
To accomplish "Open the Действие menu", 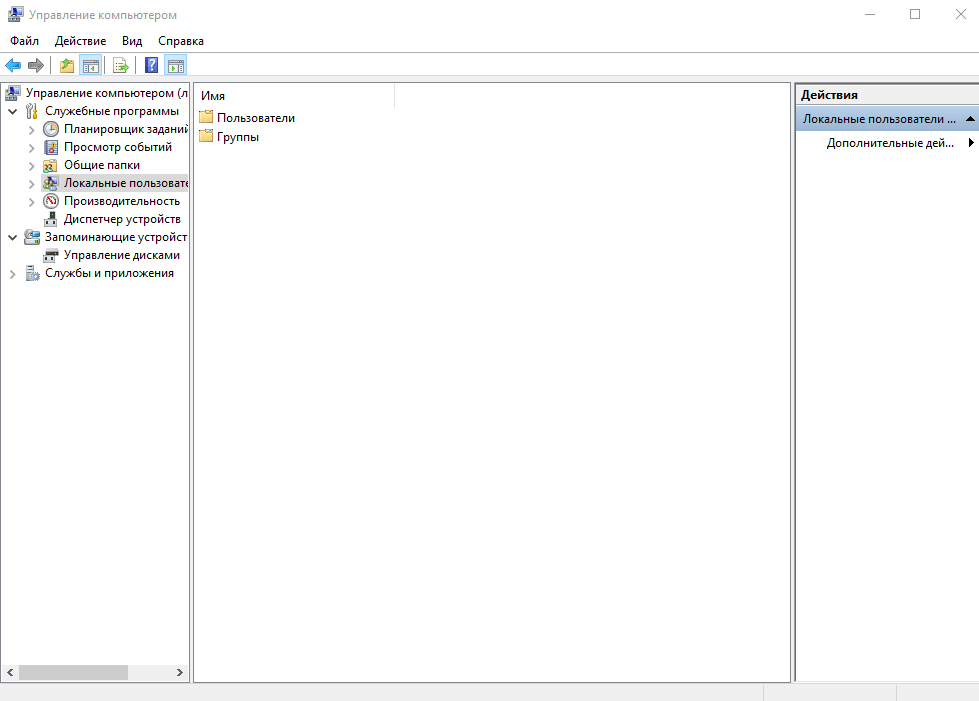I will 81,41.
